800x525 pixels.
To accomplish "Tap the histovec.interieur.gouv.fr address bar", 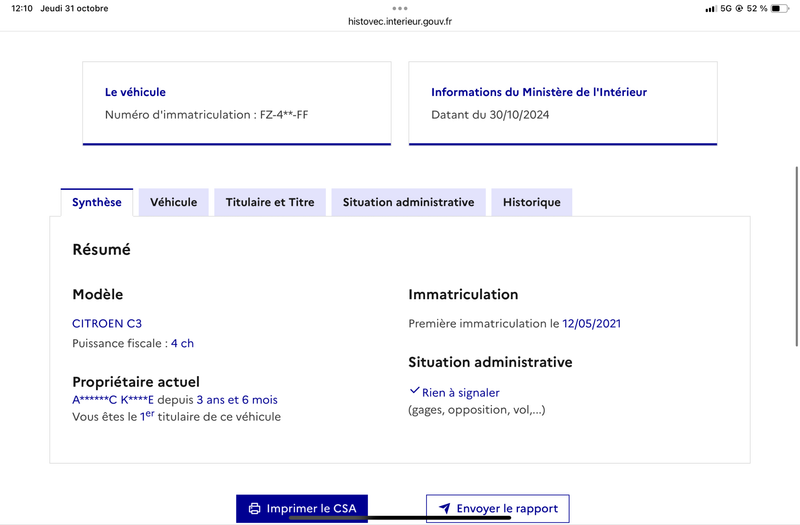I will pos(400,21).
